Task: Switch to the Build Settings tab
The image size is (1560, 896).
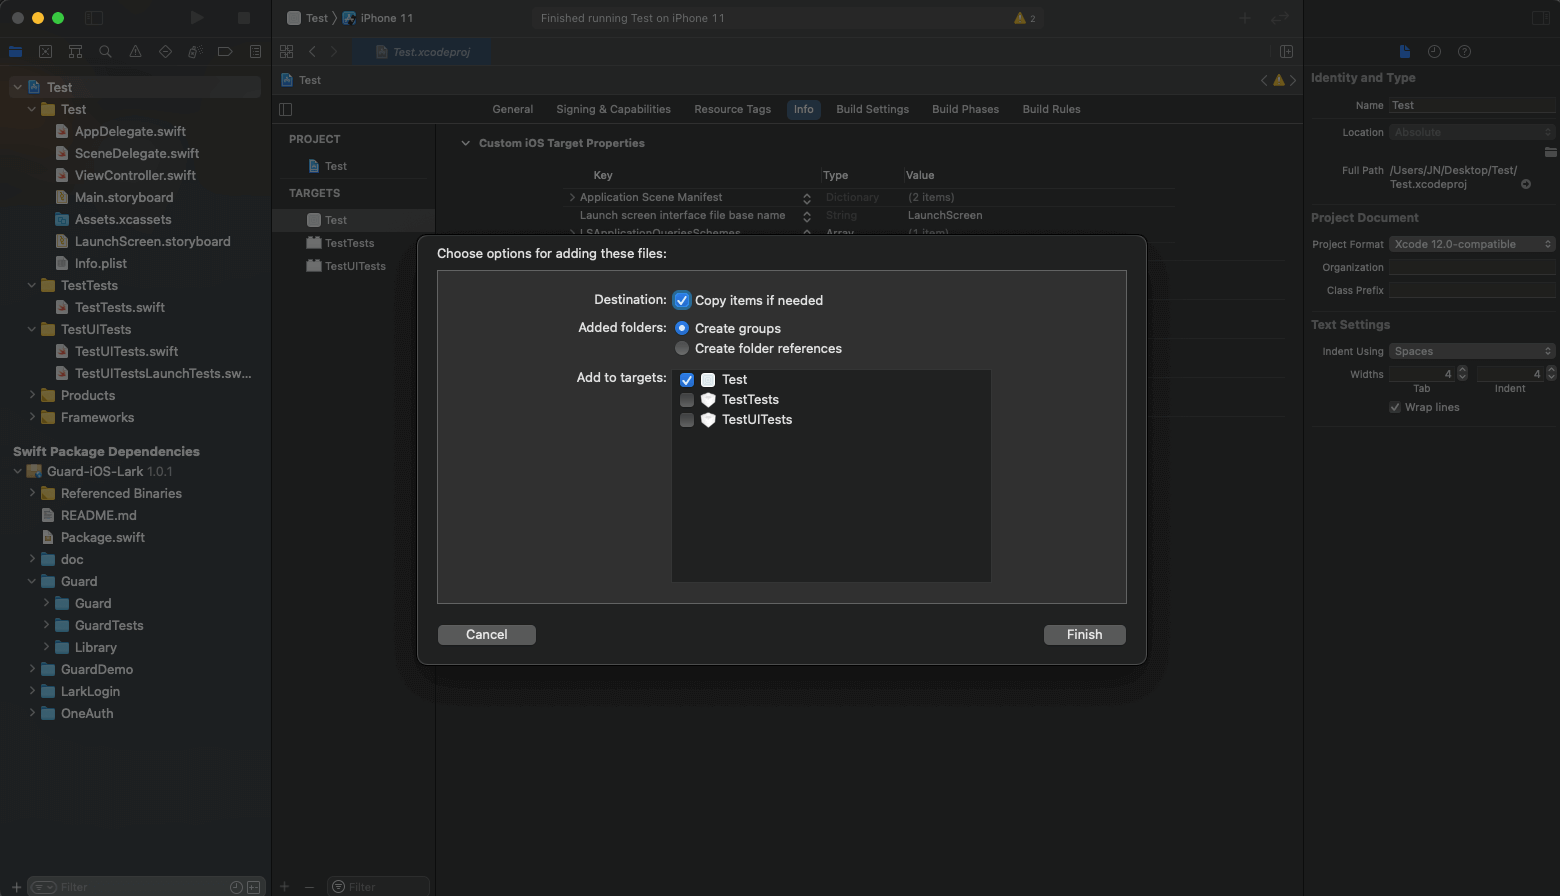Action: (872, 109)
